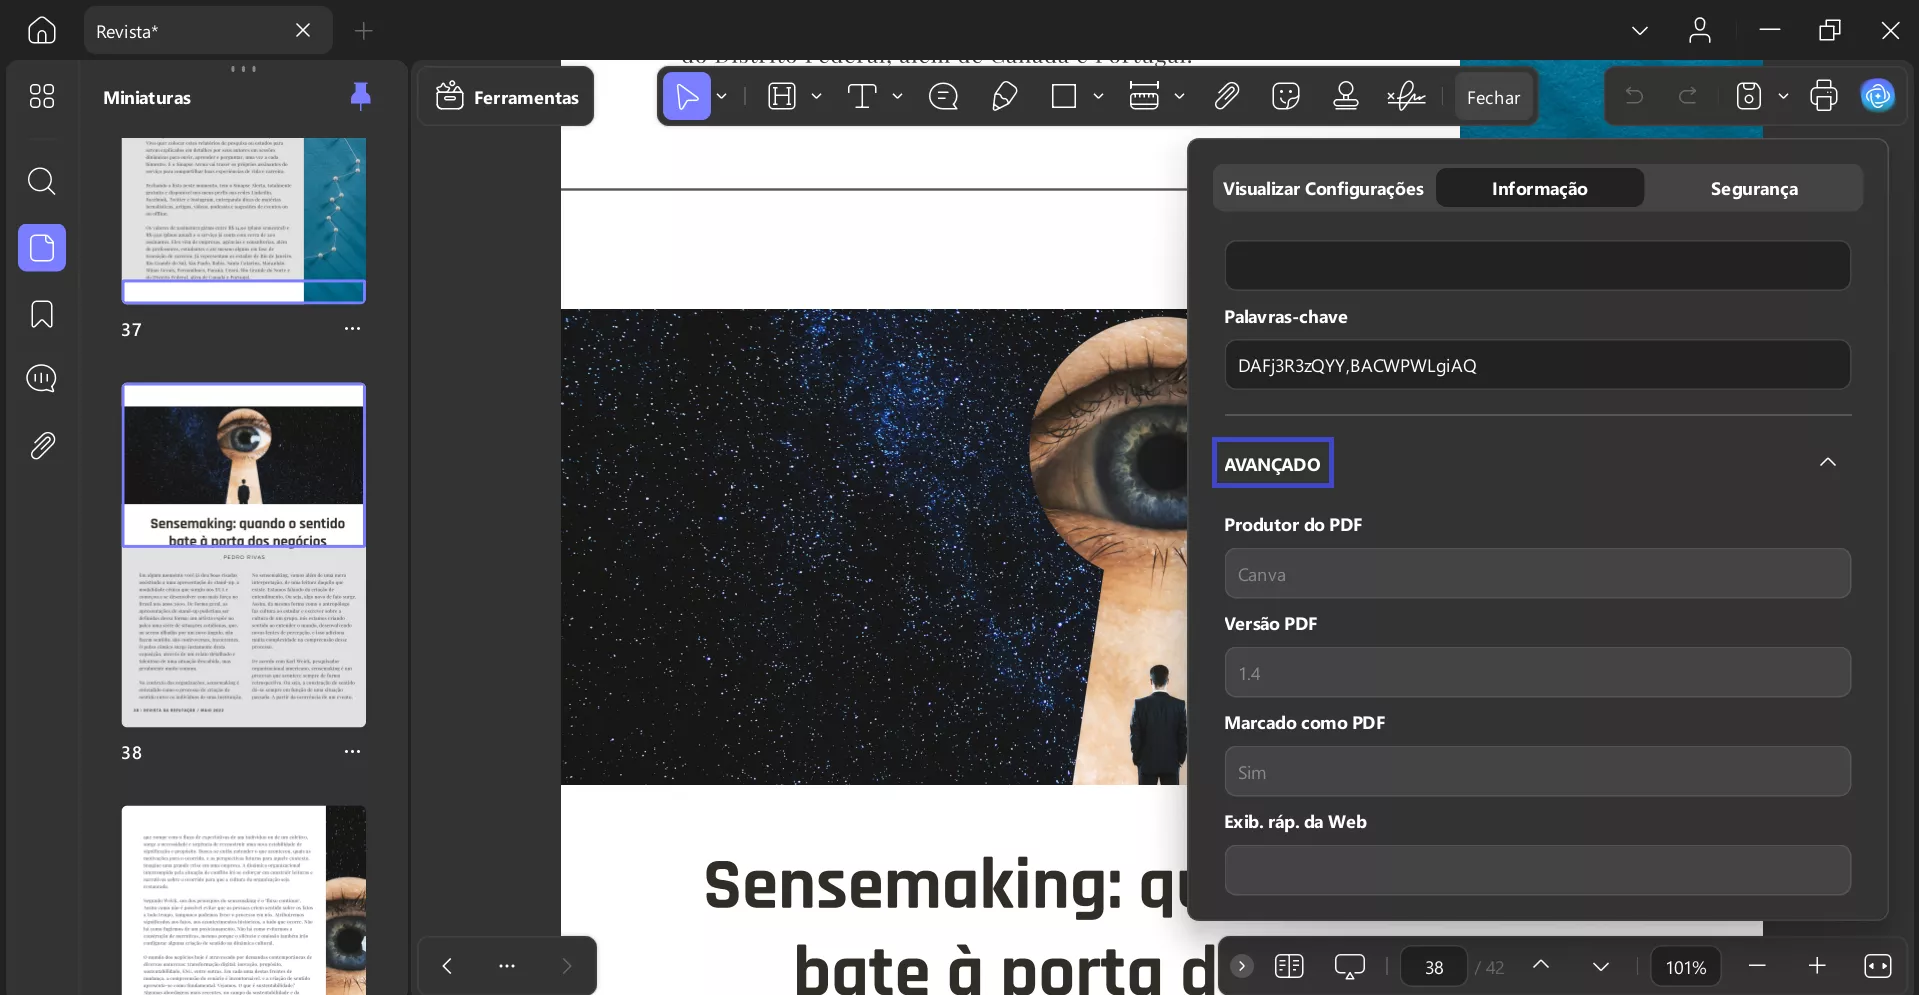Expand the save options dropdown arrow
Viewport: 1919px width, 995px height.
point(1783,96)
